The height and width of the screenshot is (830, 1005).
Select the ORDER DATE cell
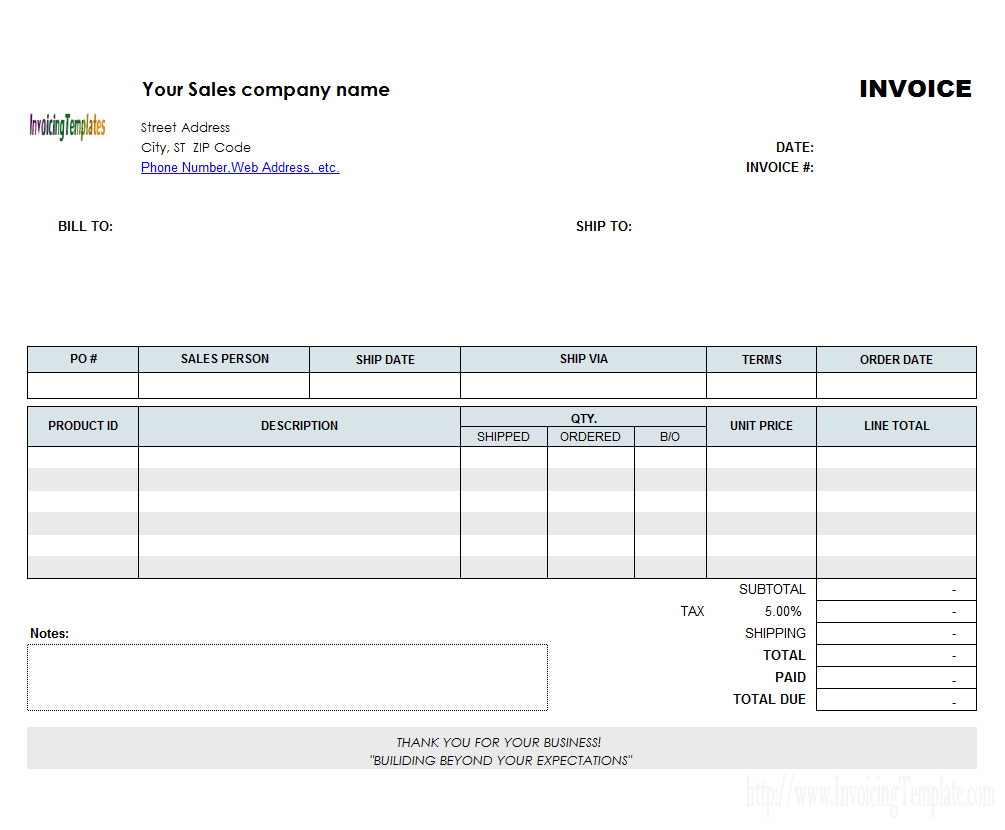click(x=895, y=385)
